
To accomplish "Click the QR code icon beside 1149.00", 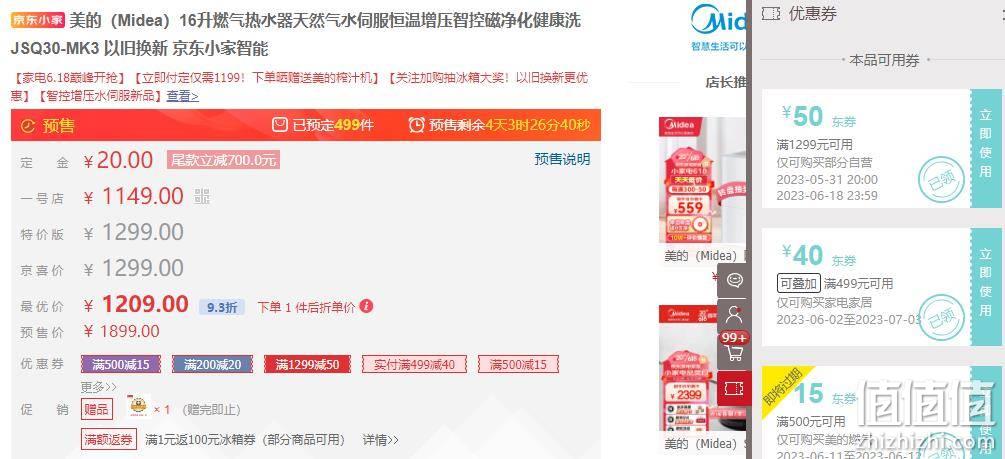I will point(202,197).
